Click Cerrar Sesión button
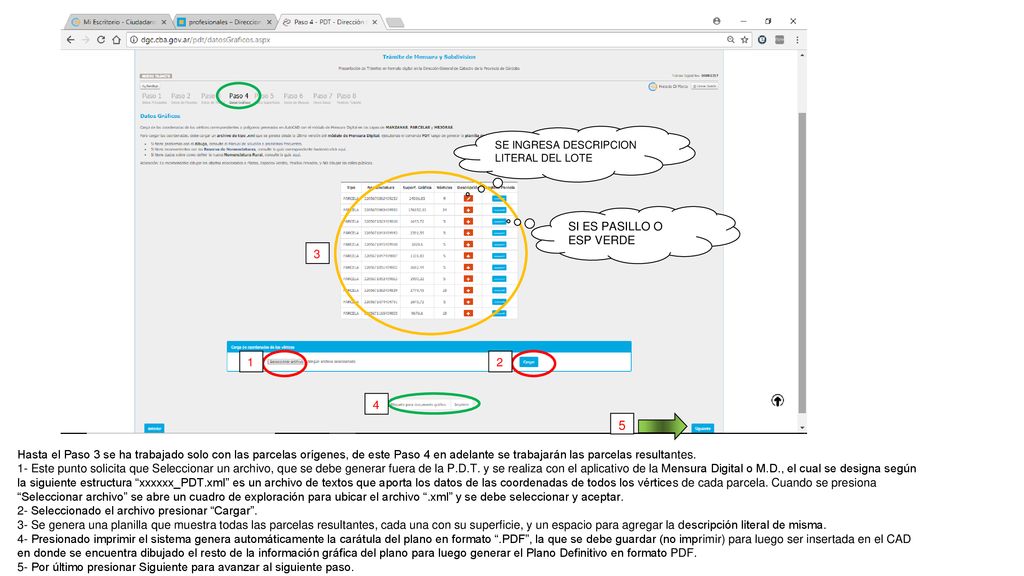The image size is (1024, 576). 705,86
